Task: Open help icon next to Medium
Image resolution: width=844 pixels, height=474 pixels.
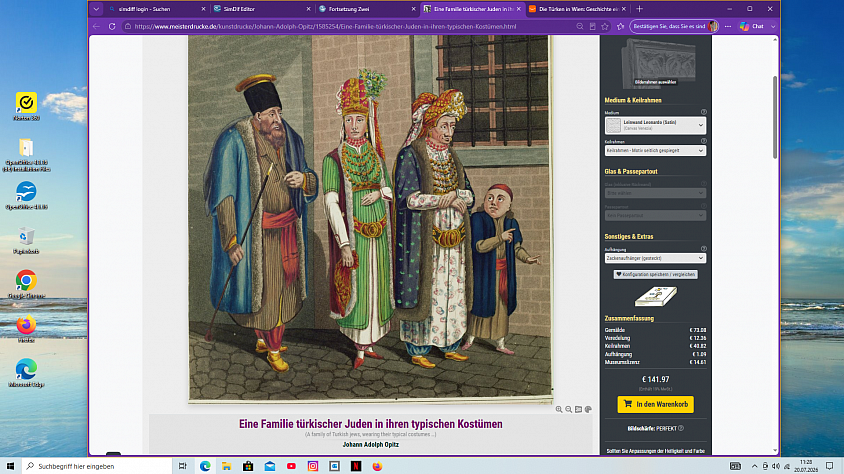Action: click(x=703, y=112)
